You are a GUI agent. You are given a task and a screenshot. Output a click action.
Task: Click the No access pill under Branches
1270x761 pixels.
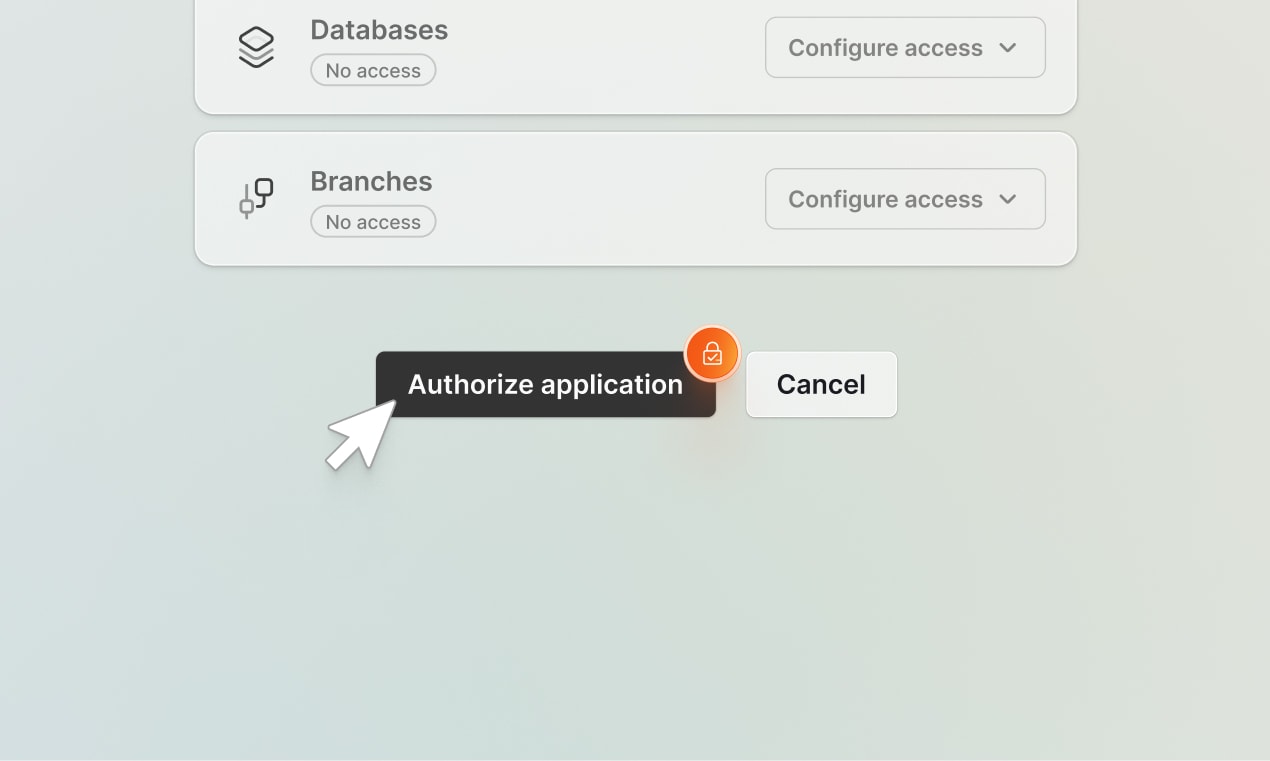[x=373, y=221]
